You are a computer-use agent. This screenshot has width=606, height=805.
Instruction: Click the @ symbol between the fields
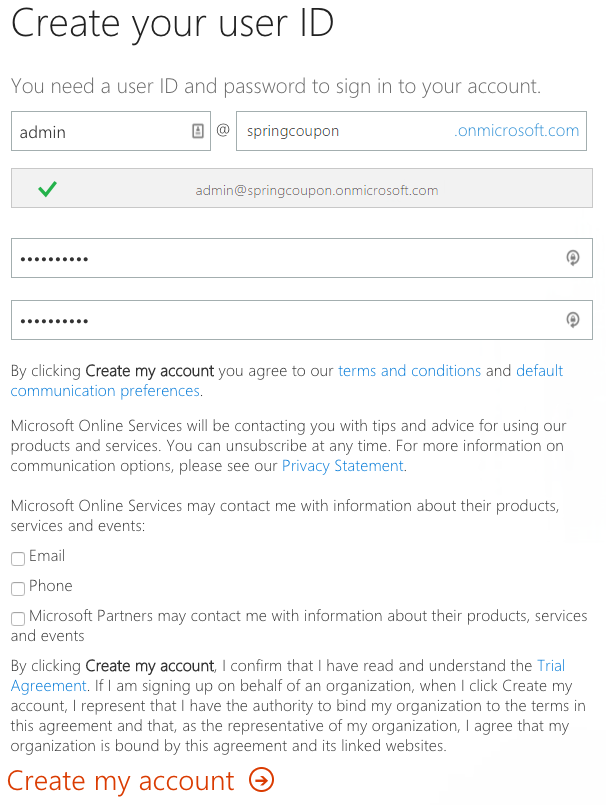tap(223, 130)
